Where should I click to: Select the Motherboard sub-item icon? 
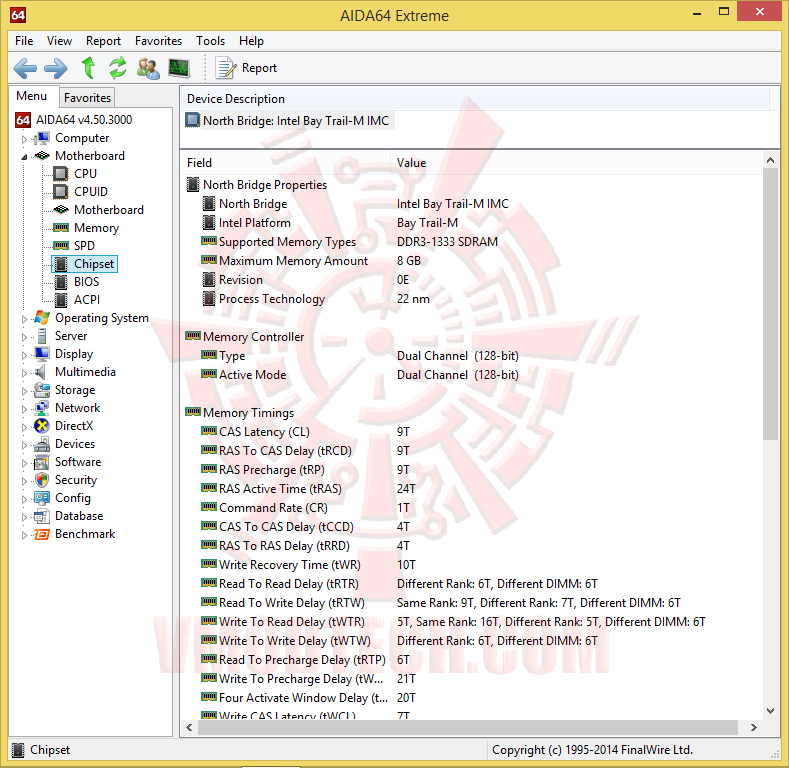pyautogui.click(x=61, y=209)
